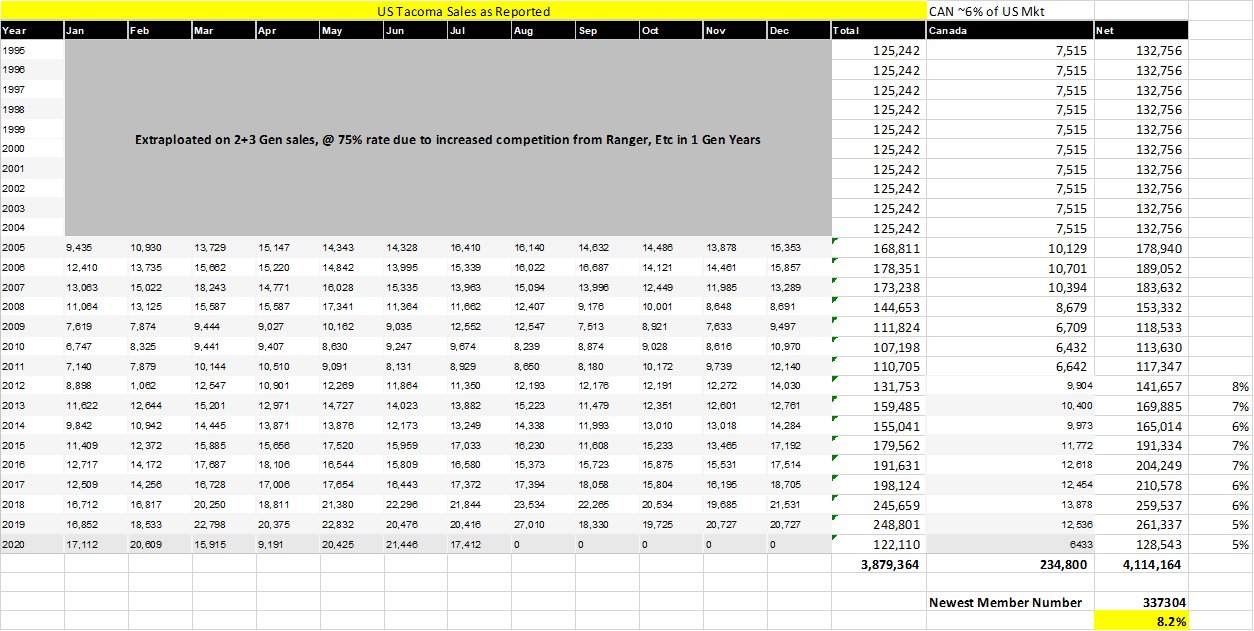Click 2020 Total cell 122,110

coord(878,544)
